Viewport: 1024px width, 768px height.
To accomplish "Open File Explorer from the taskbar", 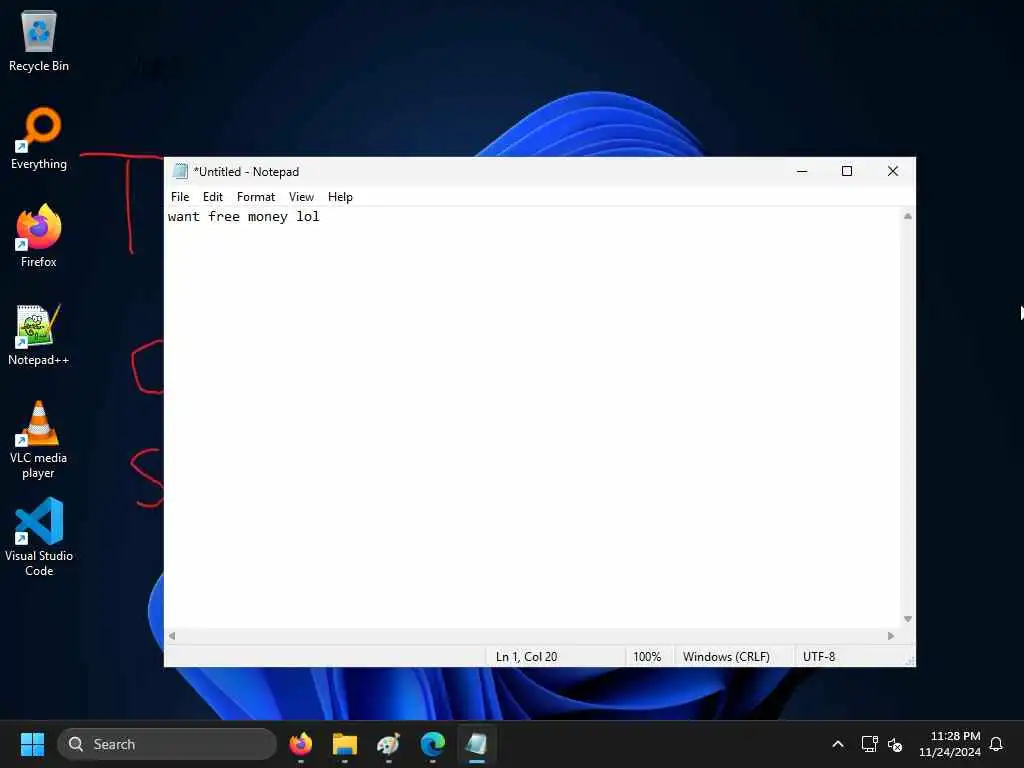I will 345,744.
